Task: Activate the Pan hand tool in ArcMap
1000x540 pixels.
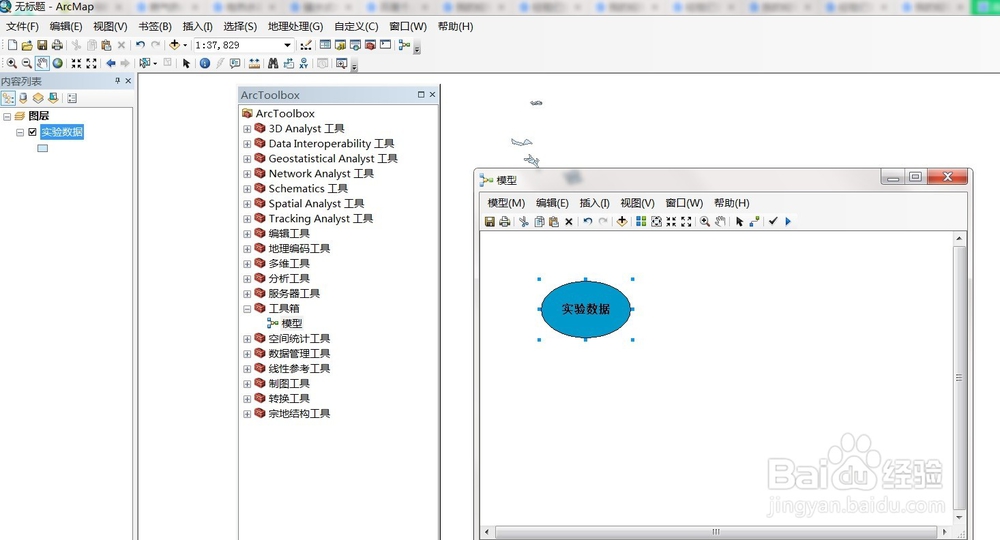Action: (x=42, y=63)
